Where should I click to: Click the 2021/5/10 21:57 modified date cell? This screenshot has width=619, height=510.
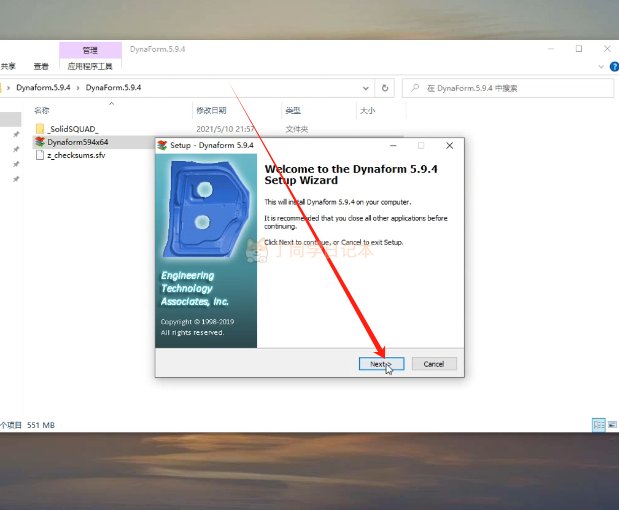point(225,129)
